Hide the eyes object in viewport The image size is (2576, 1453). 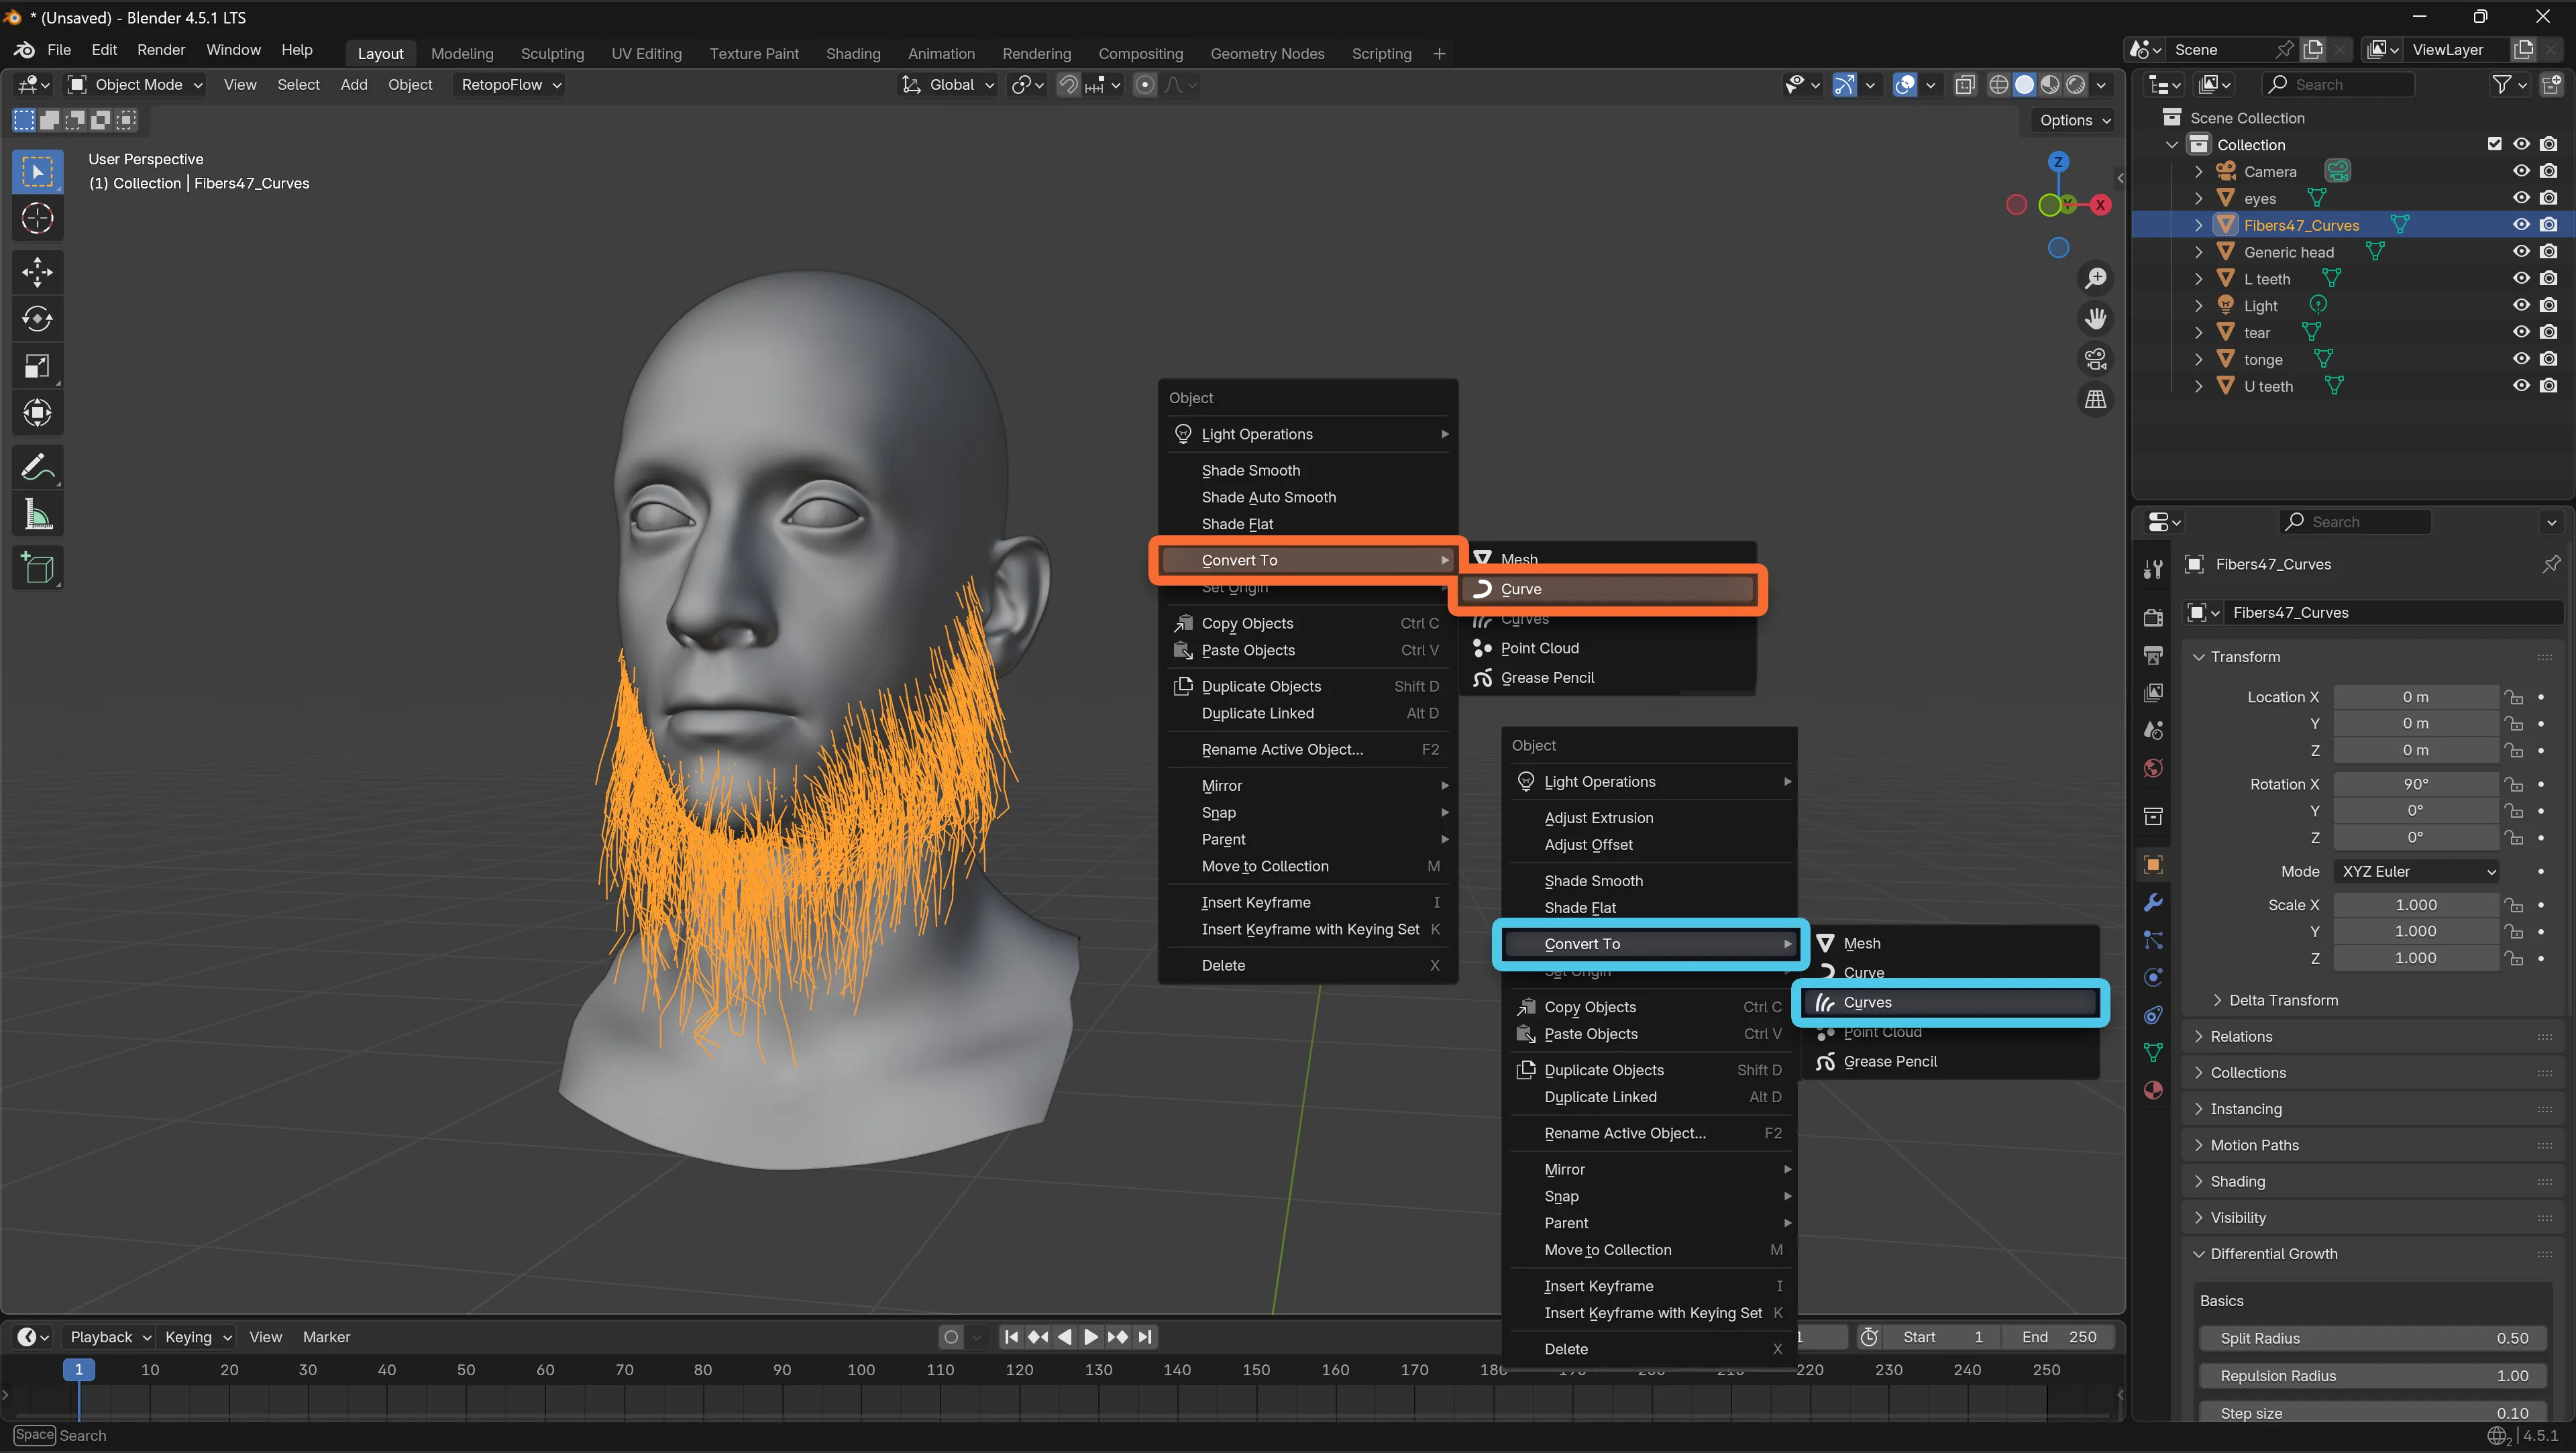coord(2521,198)
